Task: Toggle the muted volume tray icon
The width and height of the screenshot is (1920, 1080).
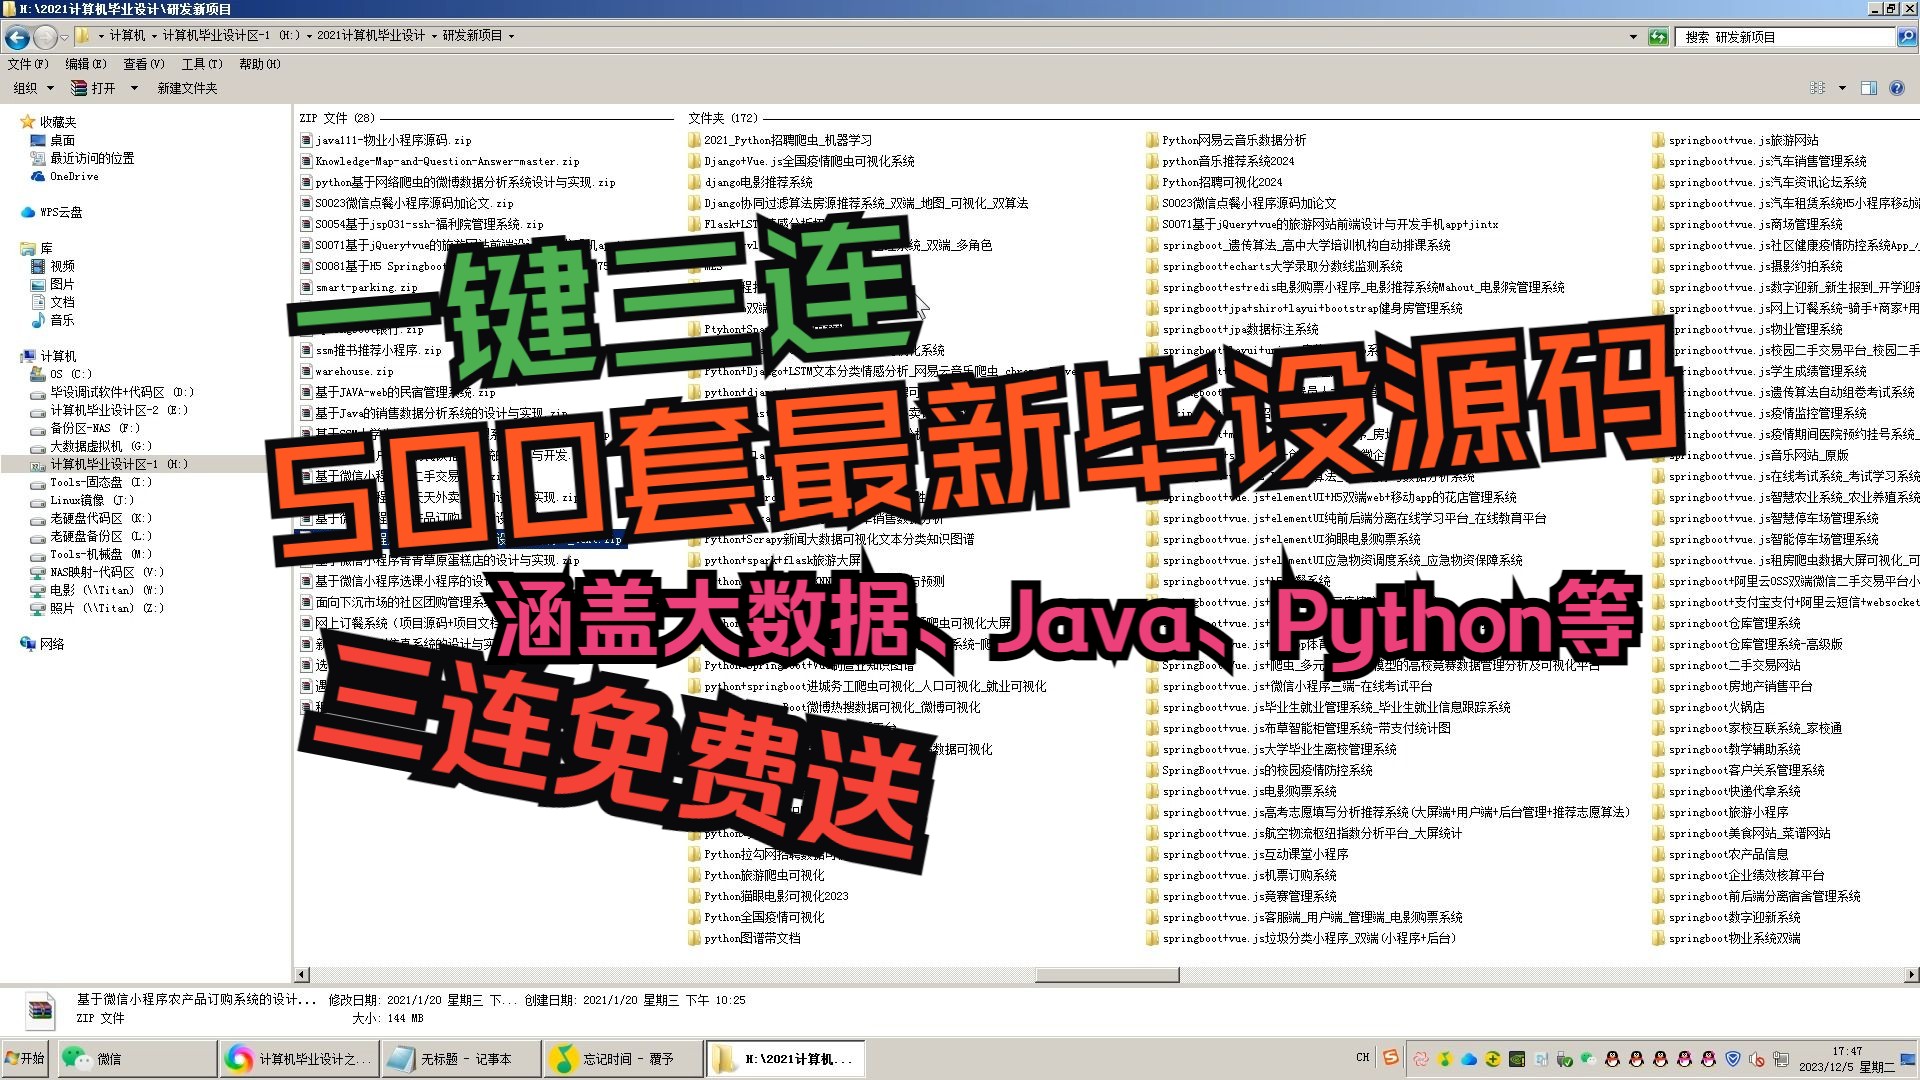Action: tap(1757, 1059)
